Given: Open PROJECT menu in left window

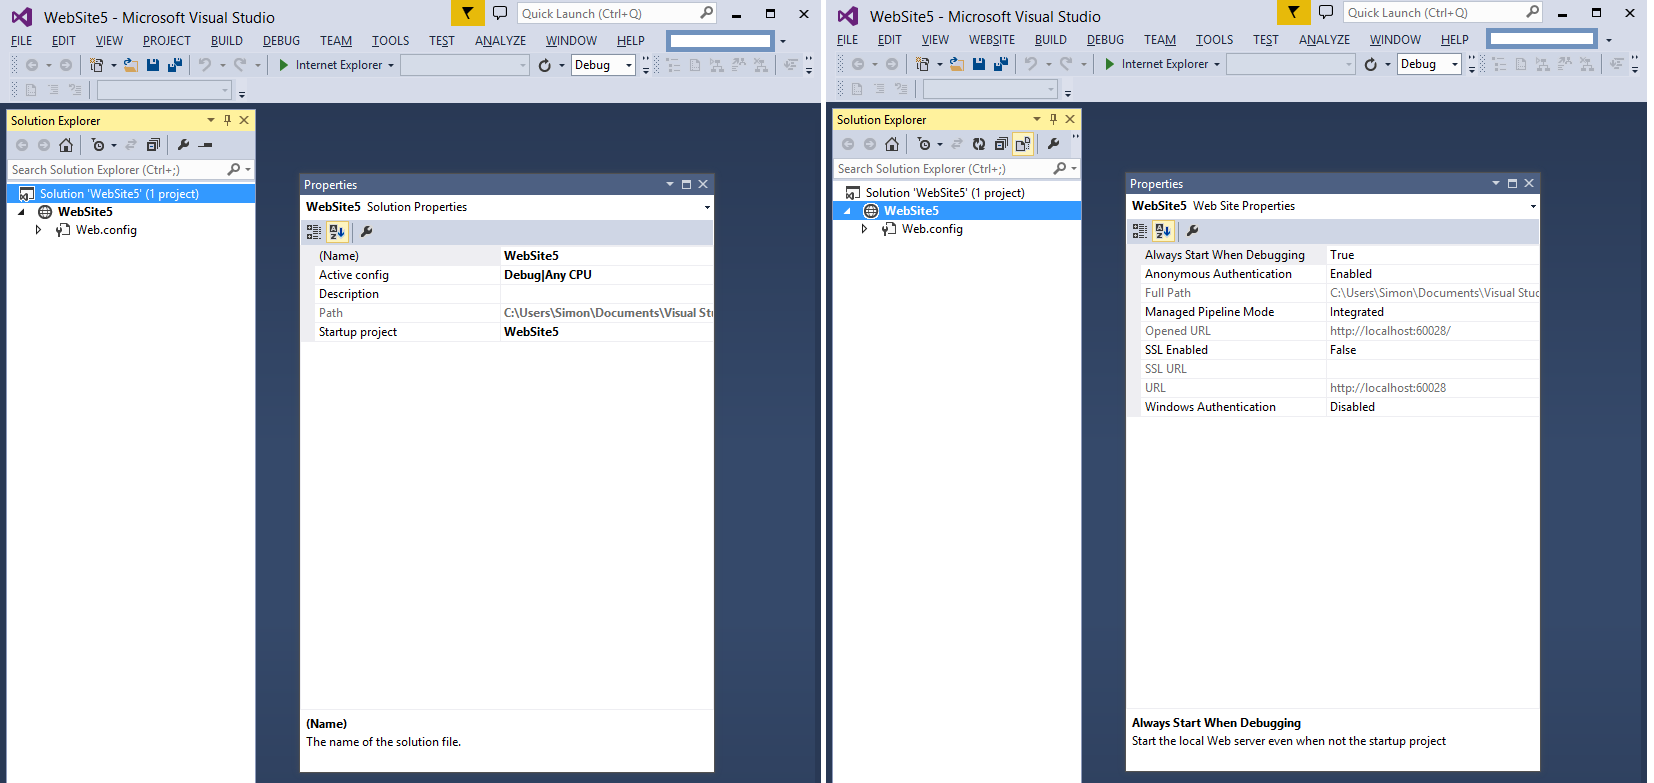Looking at the screenshot, I should [166, 41].
